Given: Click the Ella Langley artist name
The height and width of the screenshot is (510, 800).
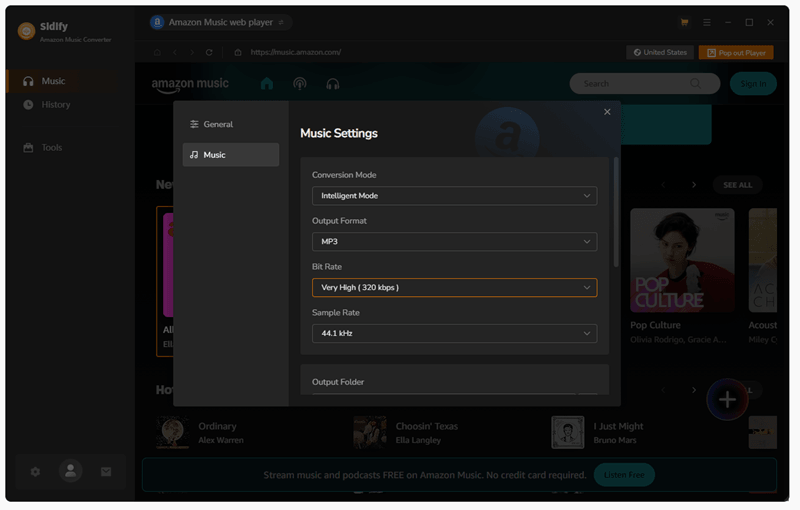Looking at the screenshot, I should [418, 440].
